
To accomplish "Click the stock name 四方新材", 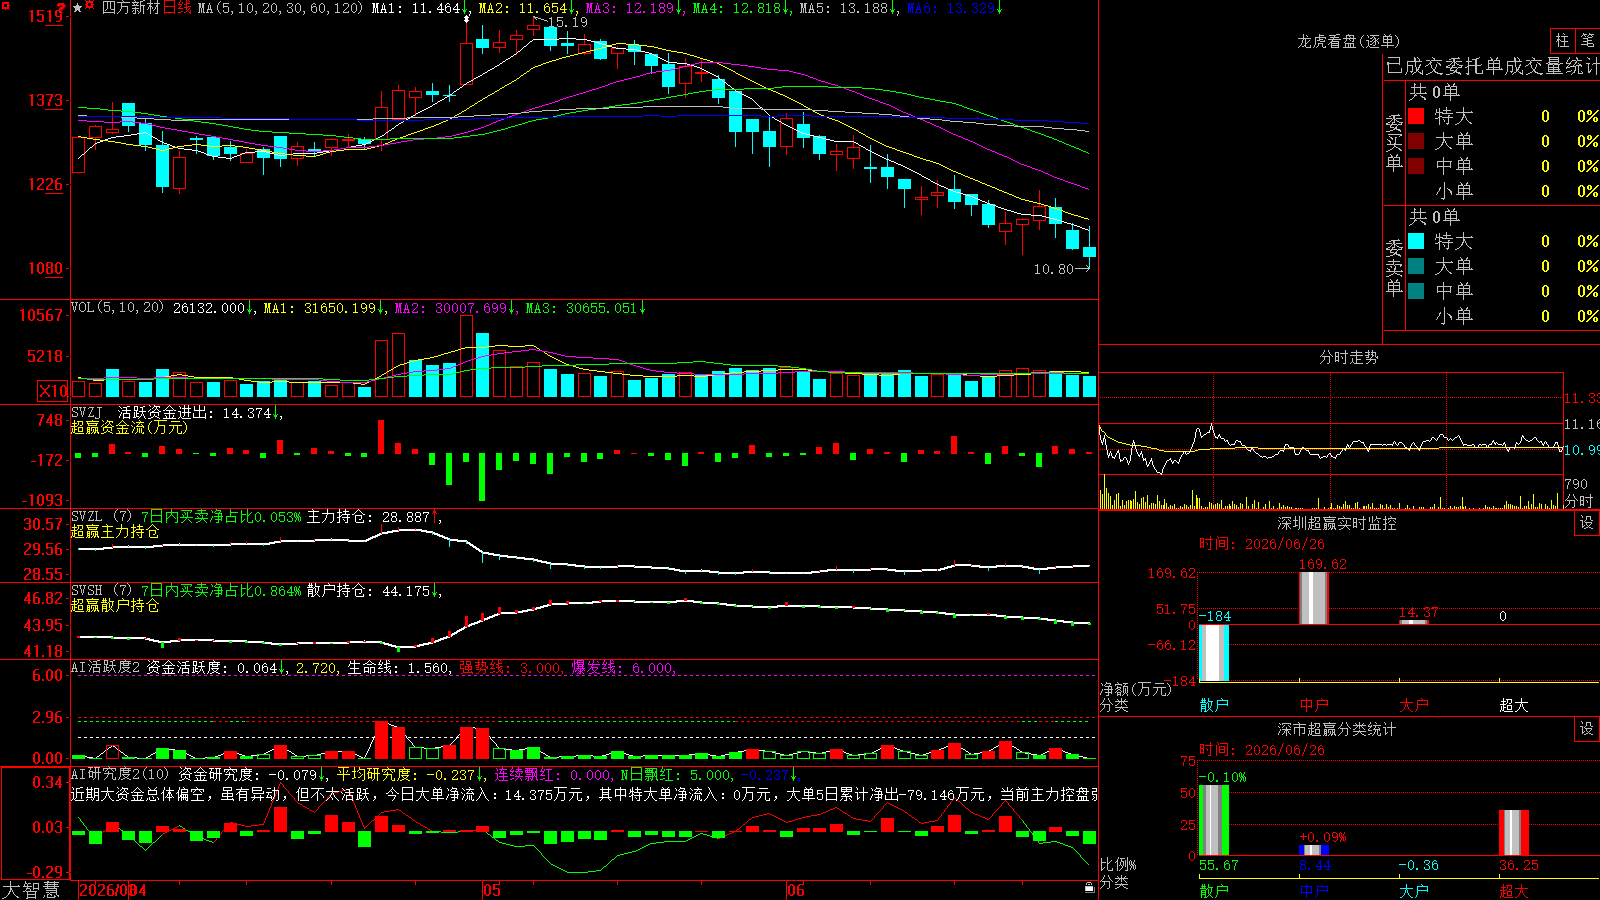I will (x=131, y=8).
